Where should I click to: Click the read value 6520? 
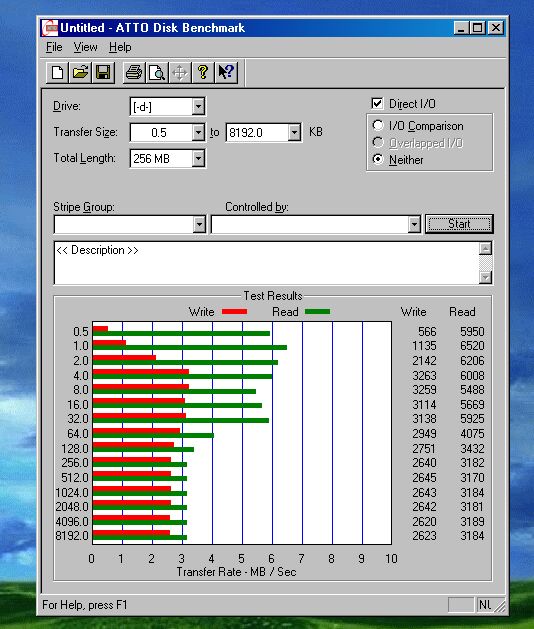[x=472, y=346]
